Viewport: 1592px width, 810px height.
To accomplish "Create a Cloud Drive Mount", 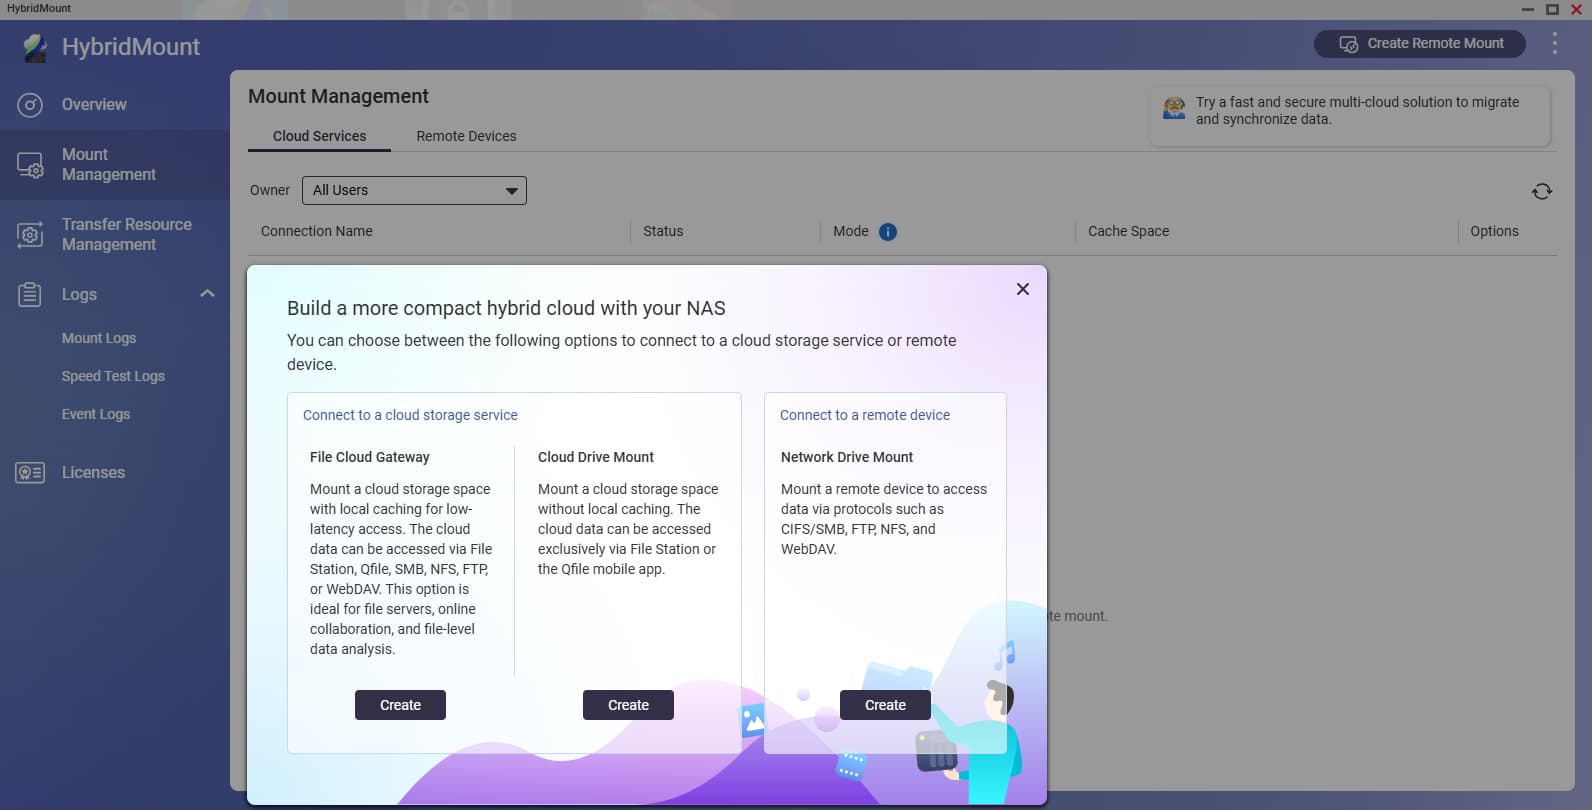I will coord(628,705).
